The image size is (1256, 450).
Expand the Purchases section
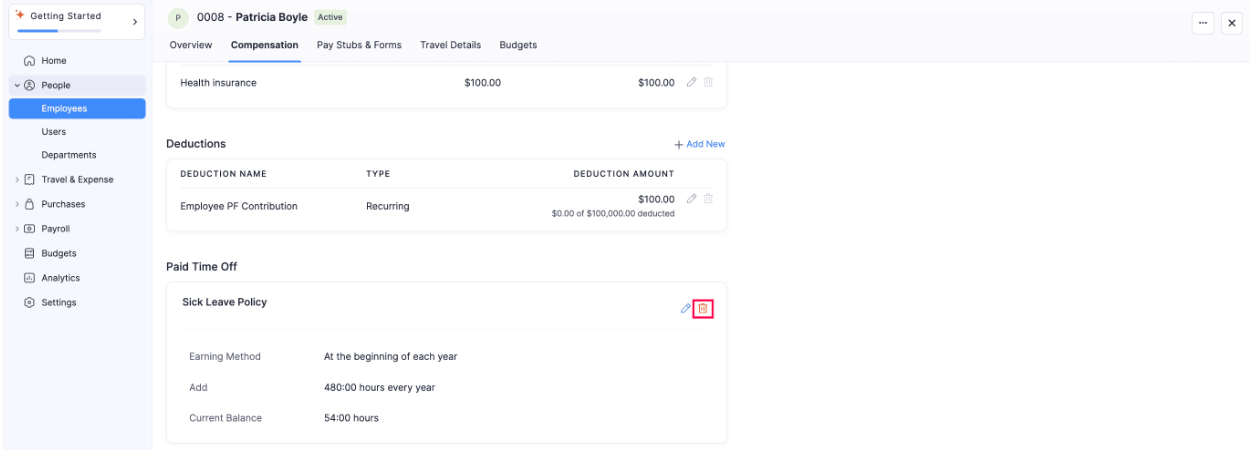[17, 204]
